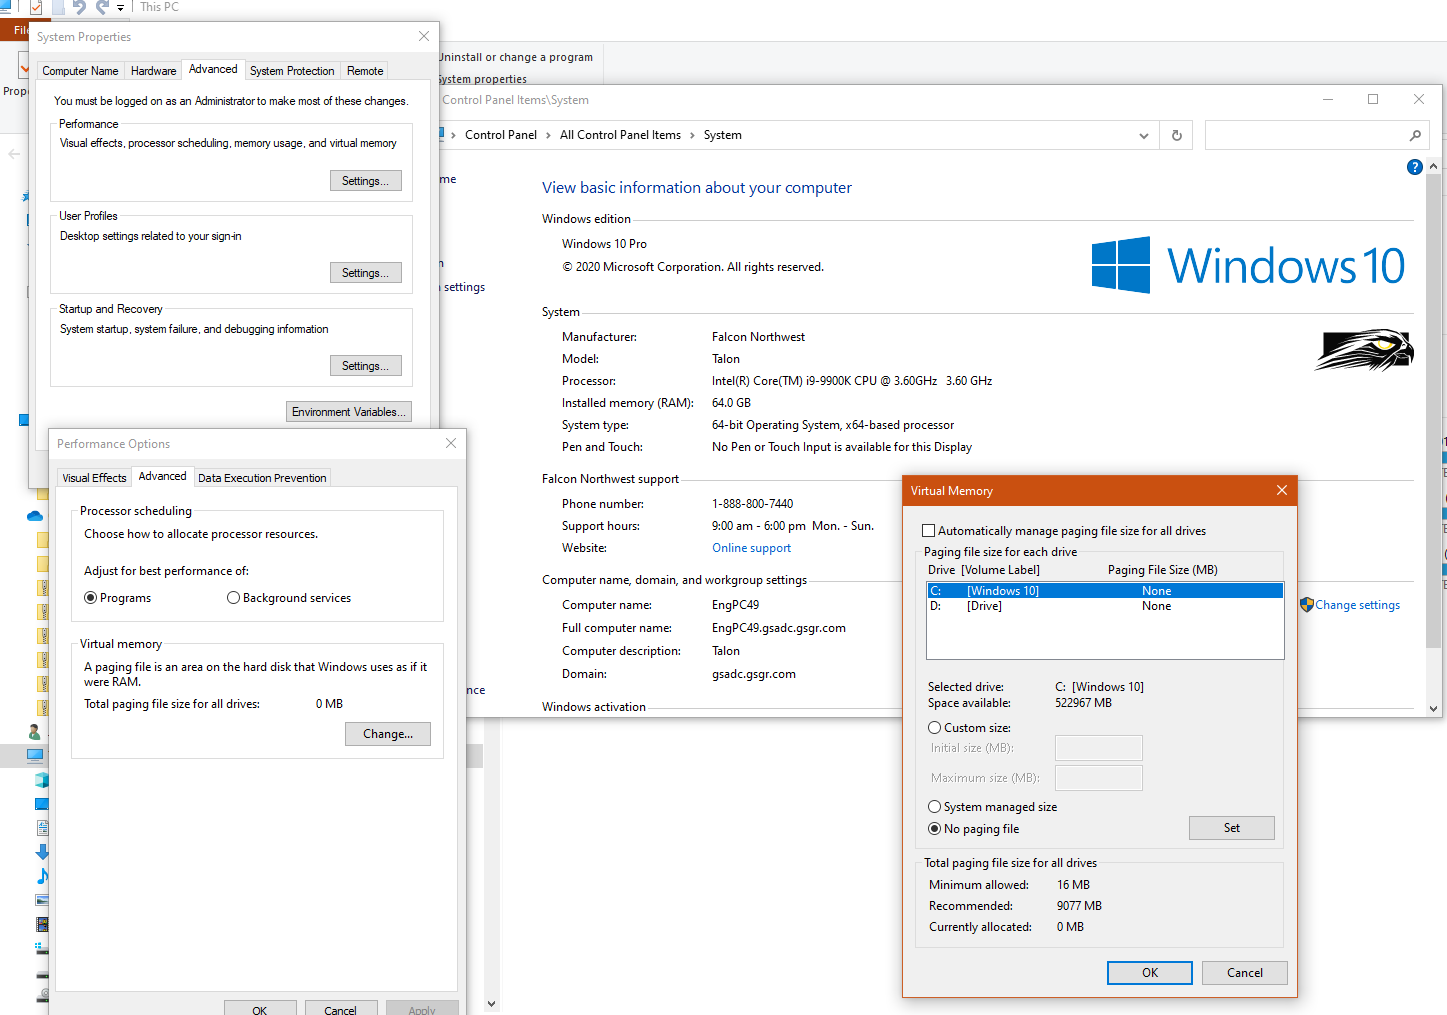Click the OneDrive cloud icon in sidebar
The image size is (1447, 1015).
(35, 516)
